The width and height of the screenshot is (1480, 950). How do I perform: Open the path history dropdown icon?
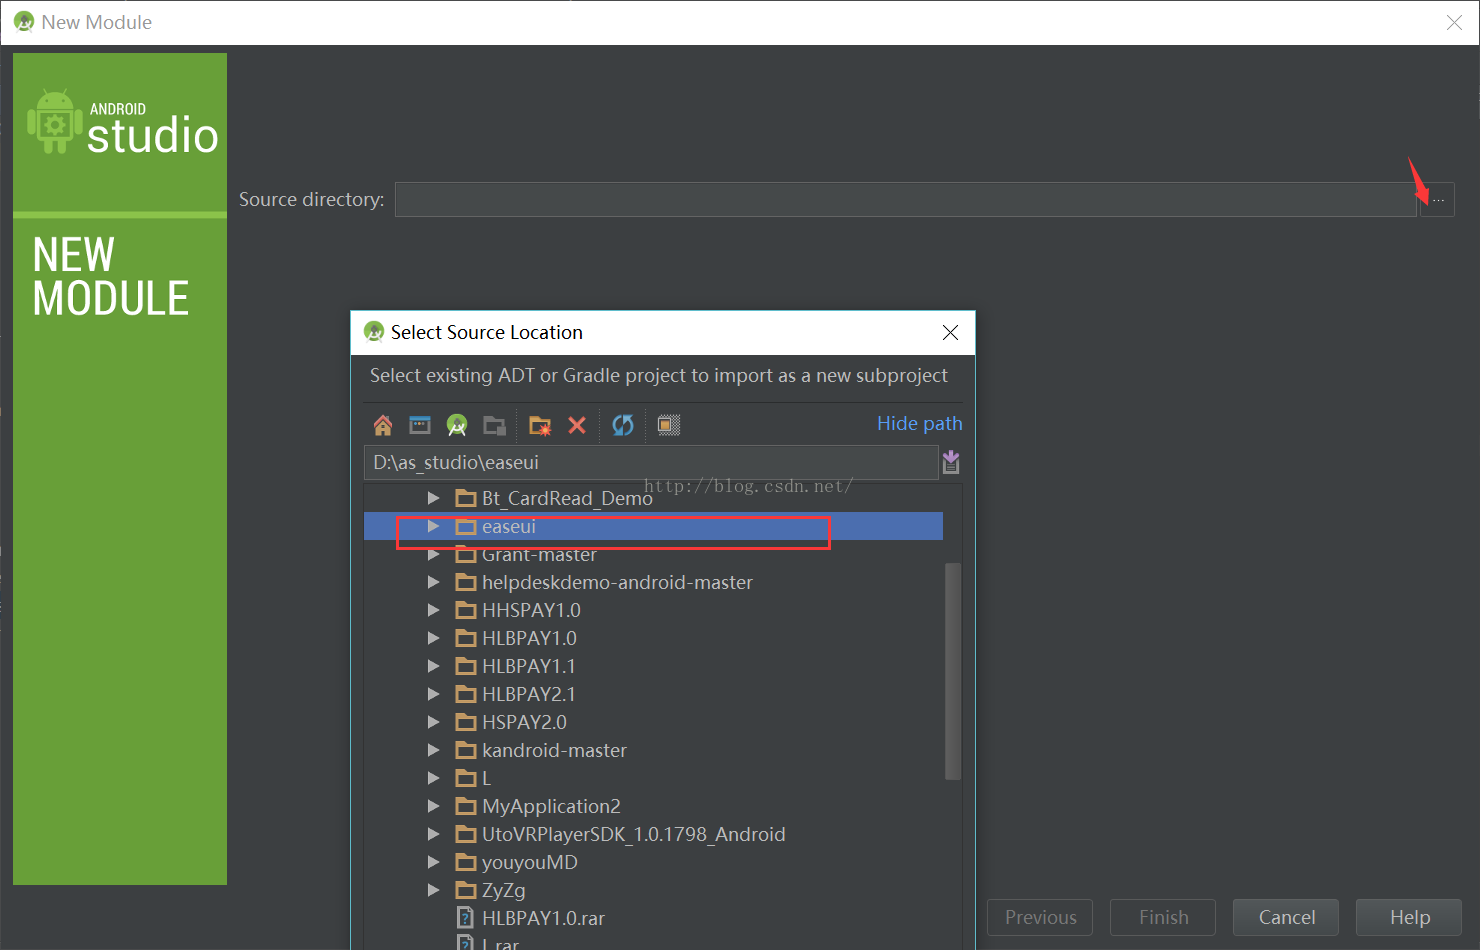point(951,462)
